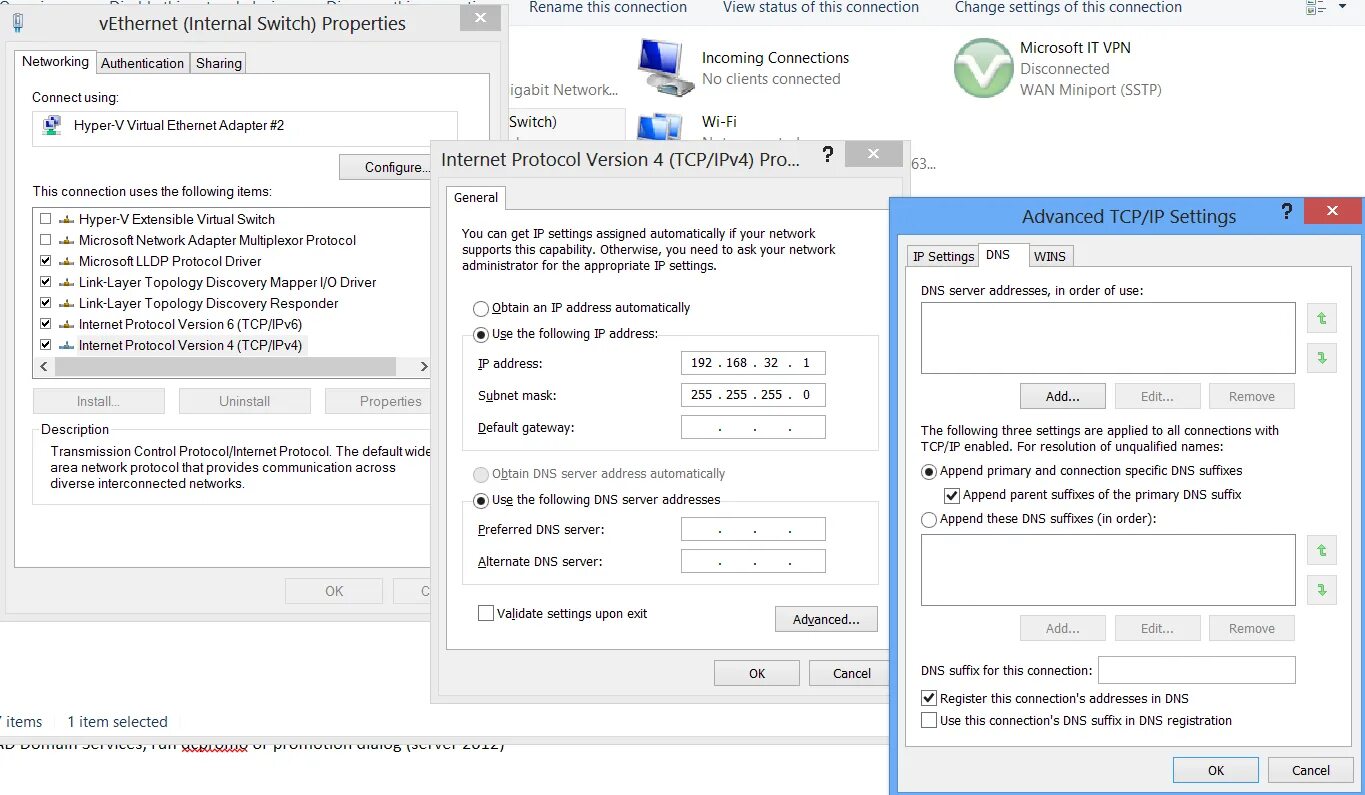This screenshot has height=795, width=1365.
Task: Click View status of this connection
Action: pyautogui.click(x=821, y=7)
